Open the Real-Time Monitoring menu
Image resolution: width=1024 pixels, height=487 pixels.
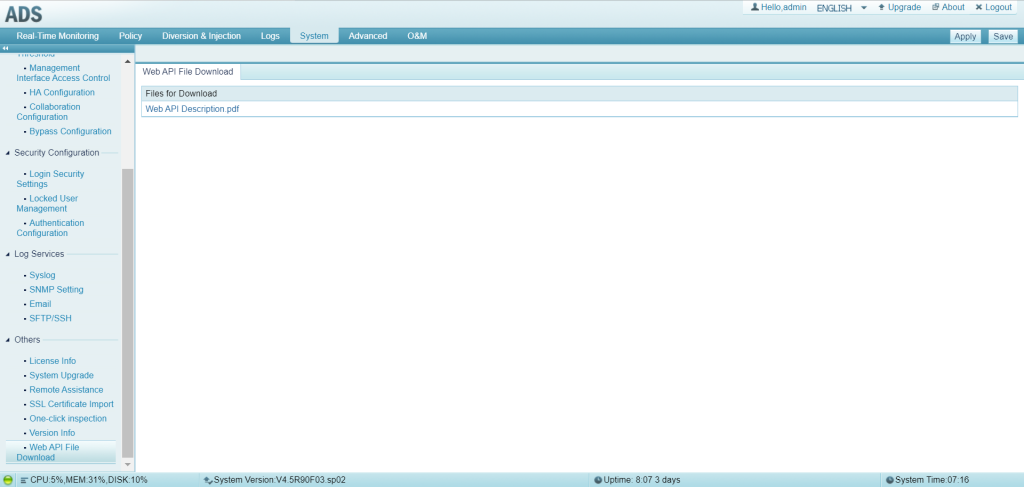coord(57,36)
